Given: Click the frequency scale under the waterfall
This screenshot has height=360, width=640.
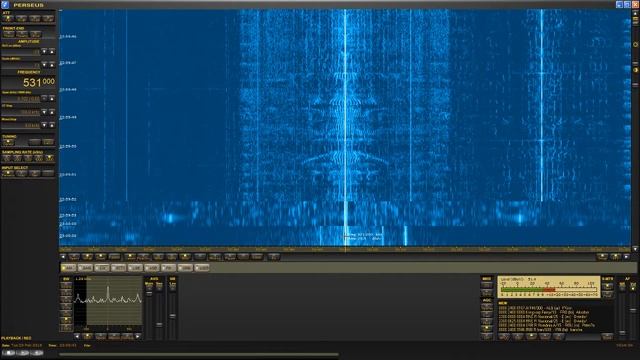Looking at the screenshot, I should (345, 249).
